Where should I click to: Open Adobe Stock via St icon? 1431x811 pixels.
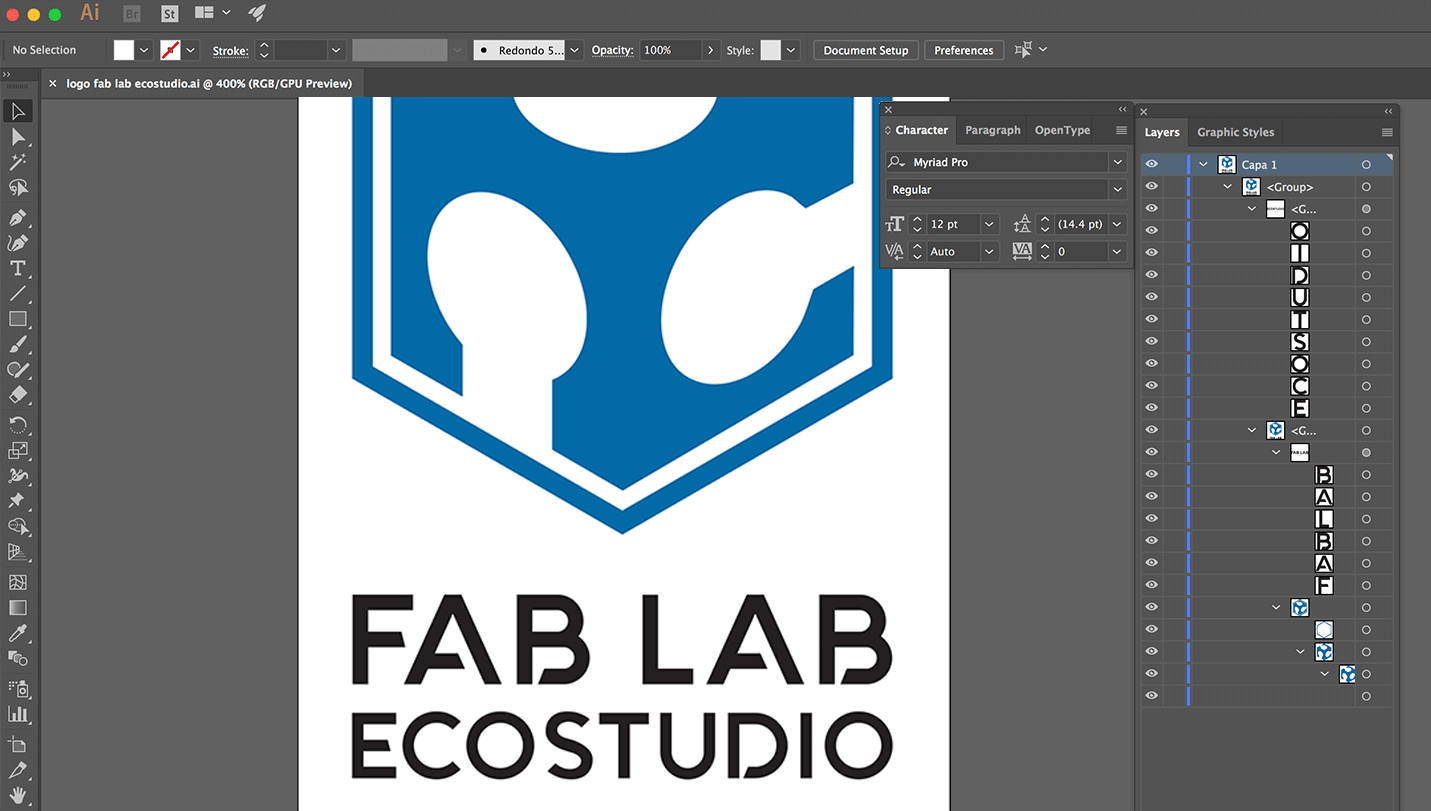pyautogui.click(x=169, y=13)
